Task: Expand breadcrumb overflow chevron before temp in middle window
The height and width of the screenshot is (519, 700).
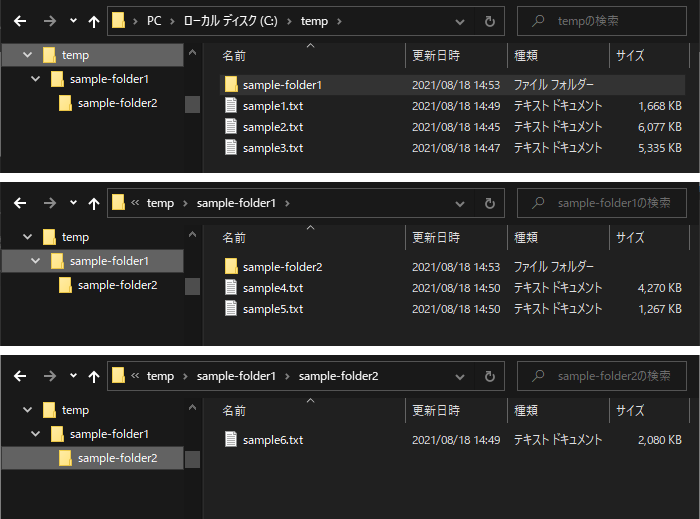Action: click(x=135, y=203)
